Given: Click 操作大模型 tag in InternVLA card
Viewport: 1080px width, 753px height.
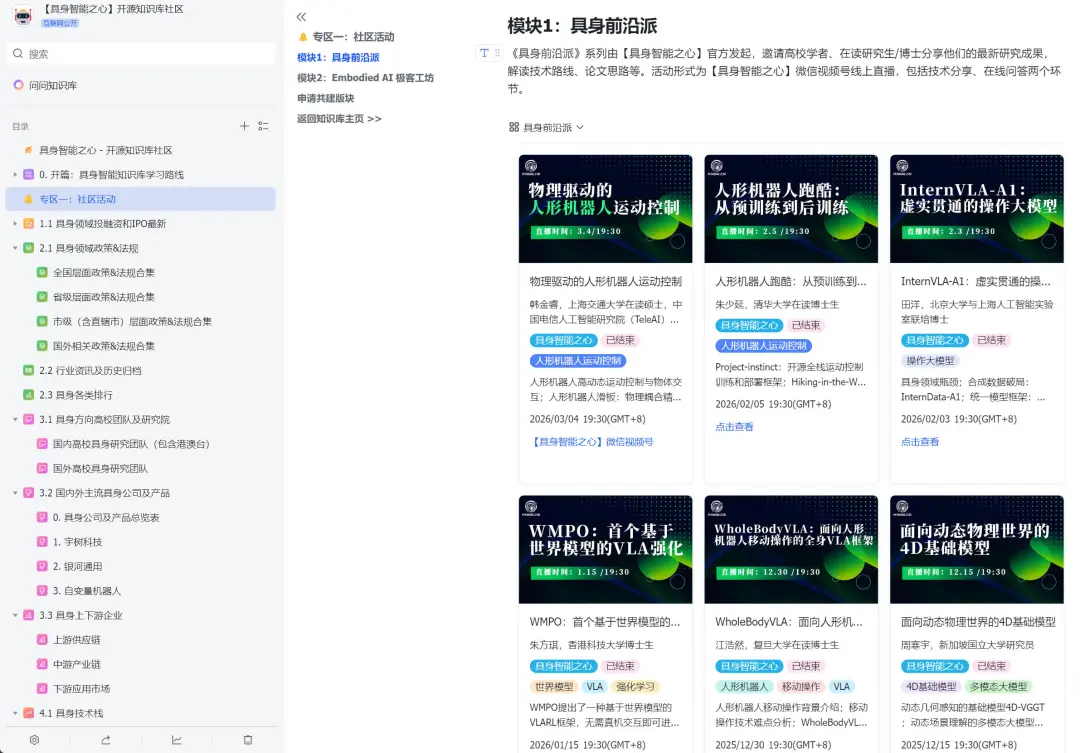Looking at the screenshot, I should pos(931,360).
